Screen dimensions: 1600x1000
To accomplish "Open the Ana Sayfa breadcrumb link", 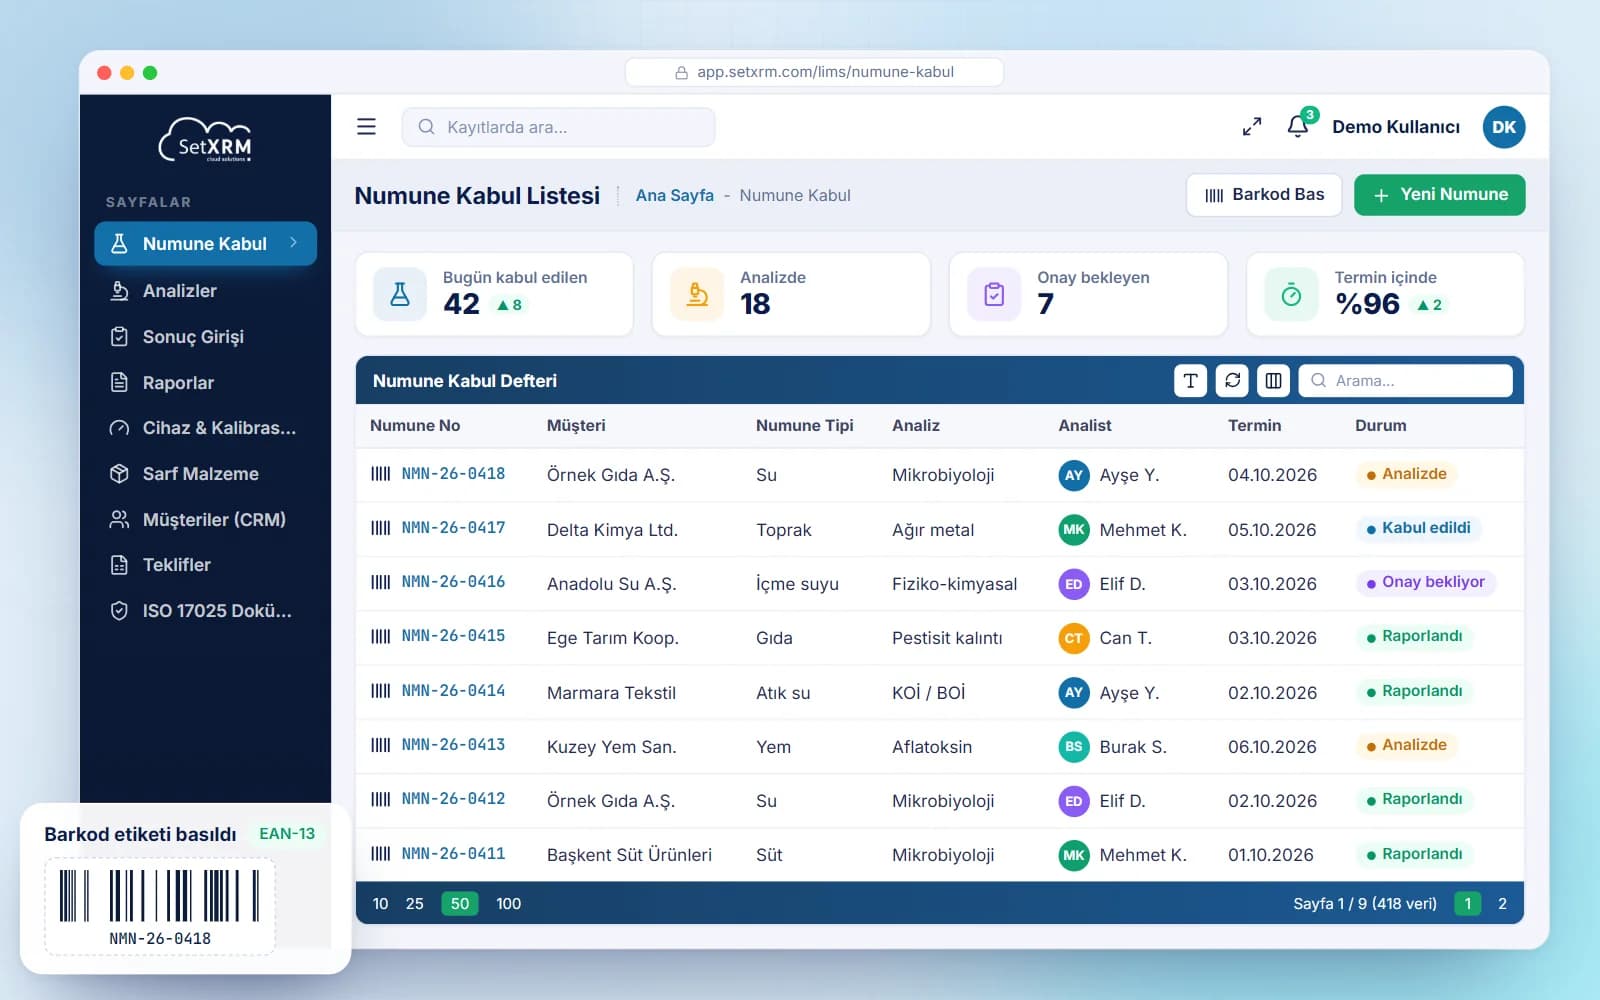I will (675, 196).
